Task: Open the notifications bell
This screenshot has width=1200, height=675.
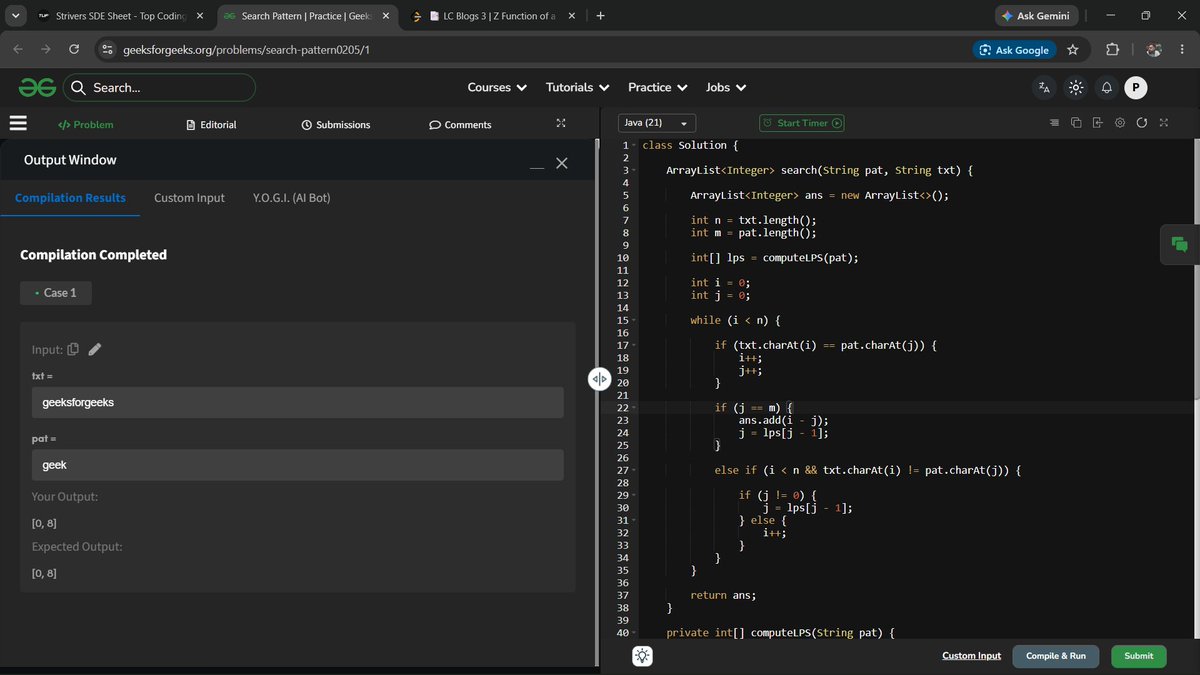Action: [1107, 88]
